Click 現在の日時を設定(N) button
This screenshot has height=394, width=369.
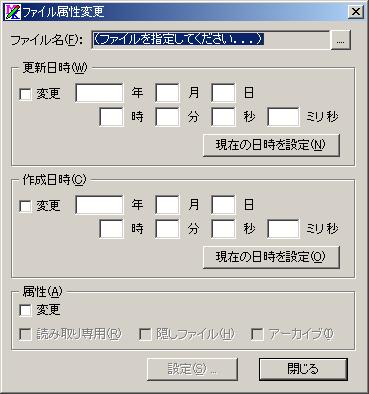point(271,145)
